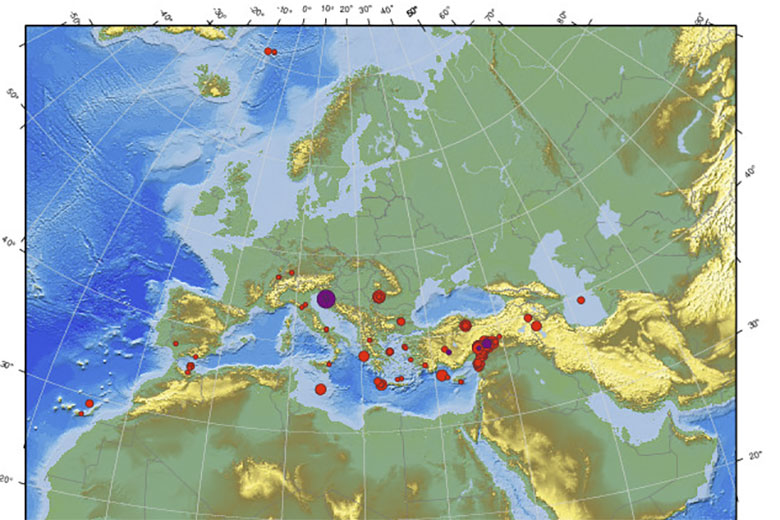Click the large purple earthquake circle over Italy
This screenshot has width=780, height=520.
(x=326, y=298)
